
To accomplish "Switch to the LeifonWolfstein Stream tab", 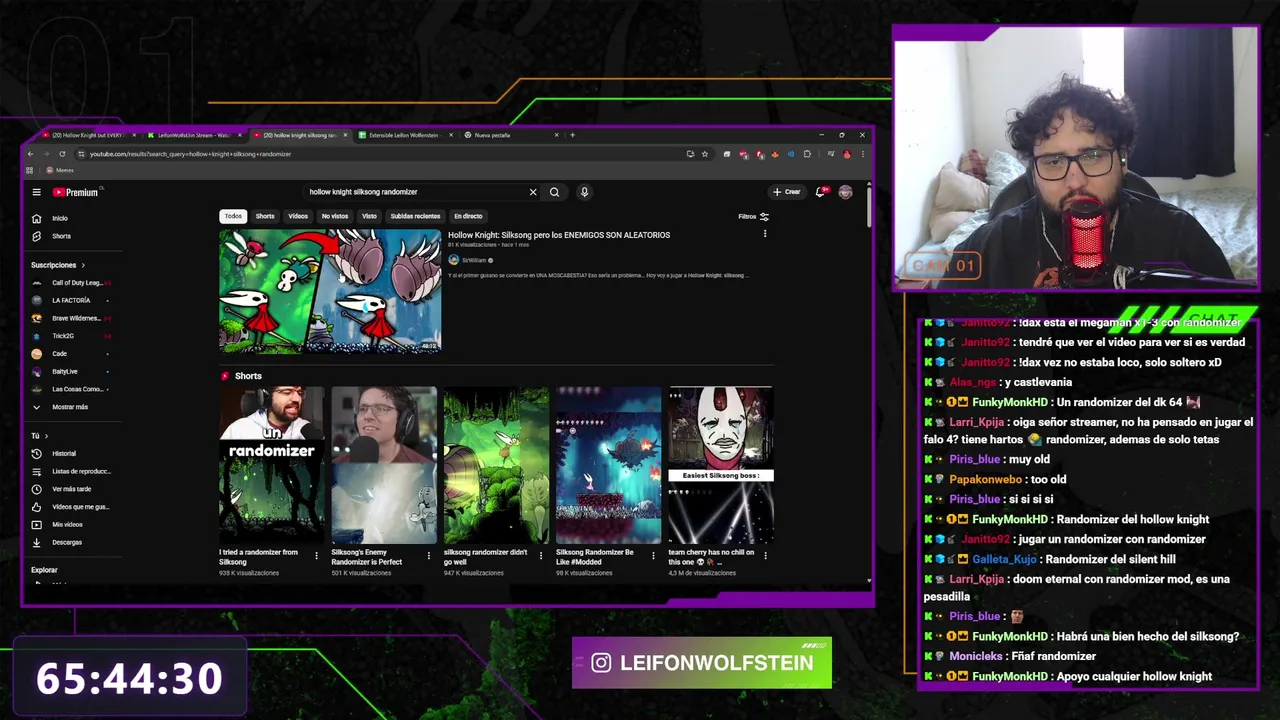I will click(x=193, y=135).
